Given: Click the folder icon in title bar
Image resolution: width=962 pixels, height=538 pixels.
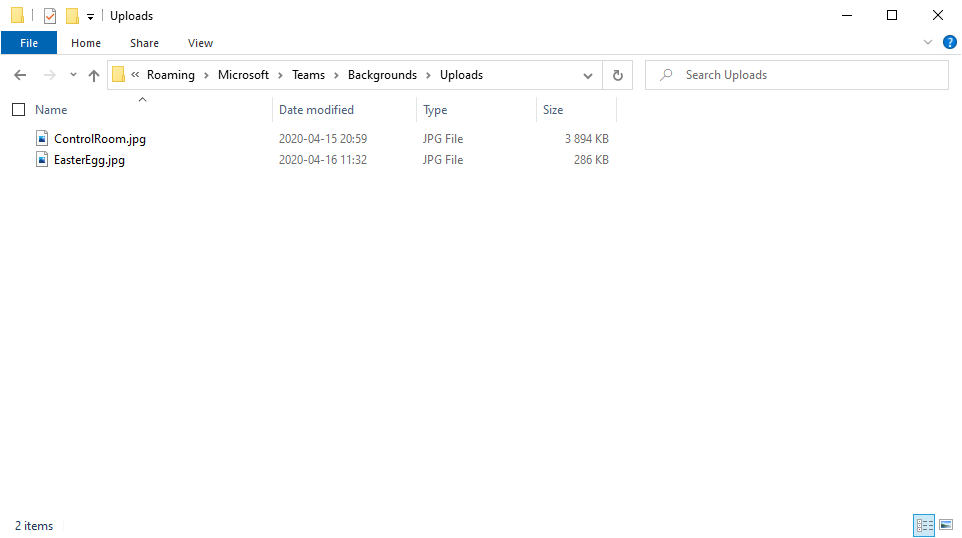Looking at the screenshot, I should coord(17,15).
